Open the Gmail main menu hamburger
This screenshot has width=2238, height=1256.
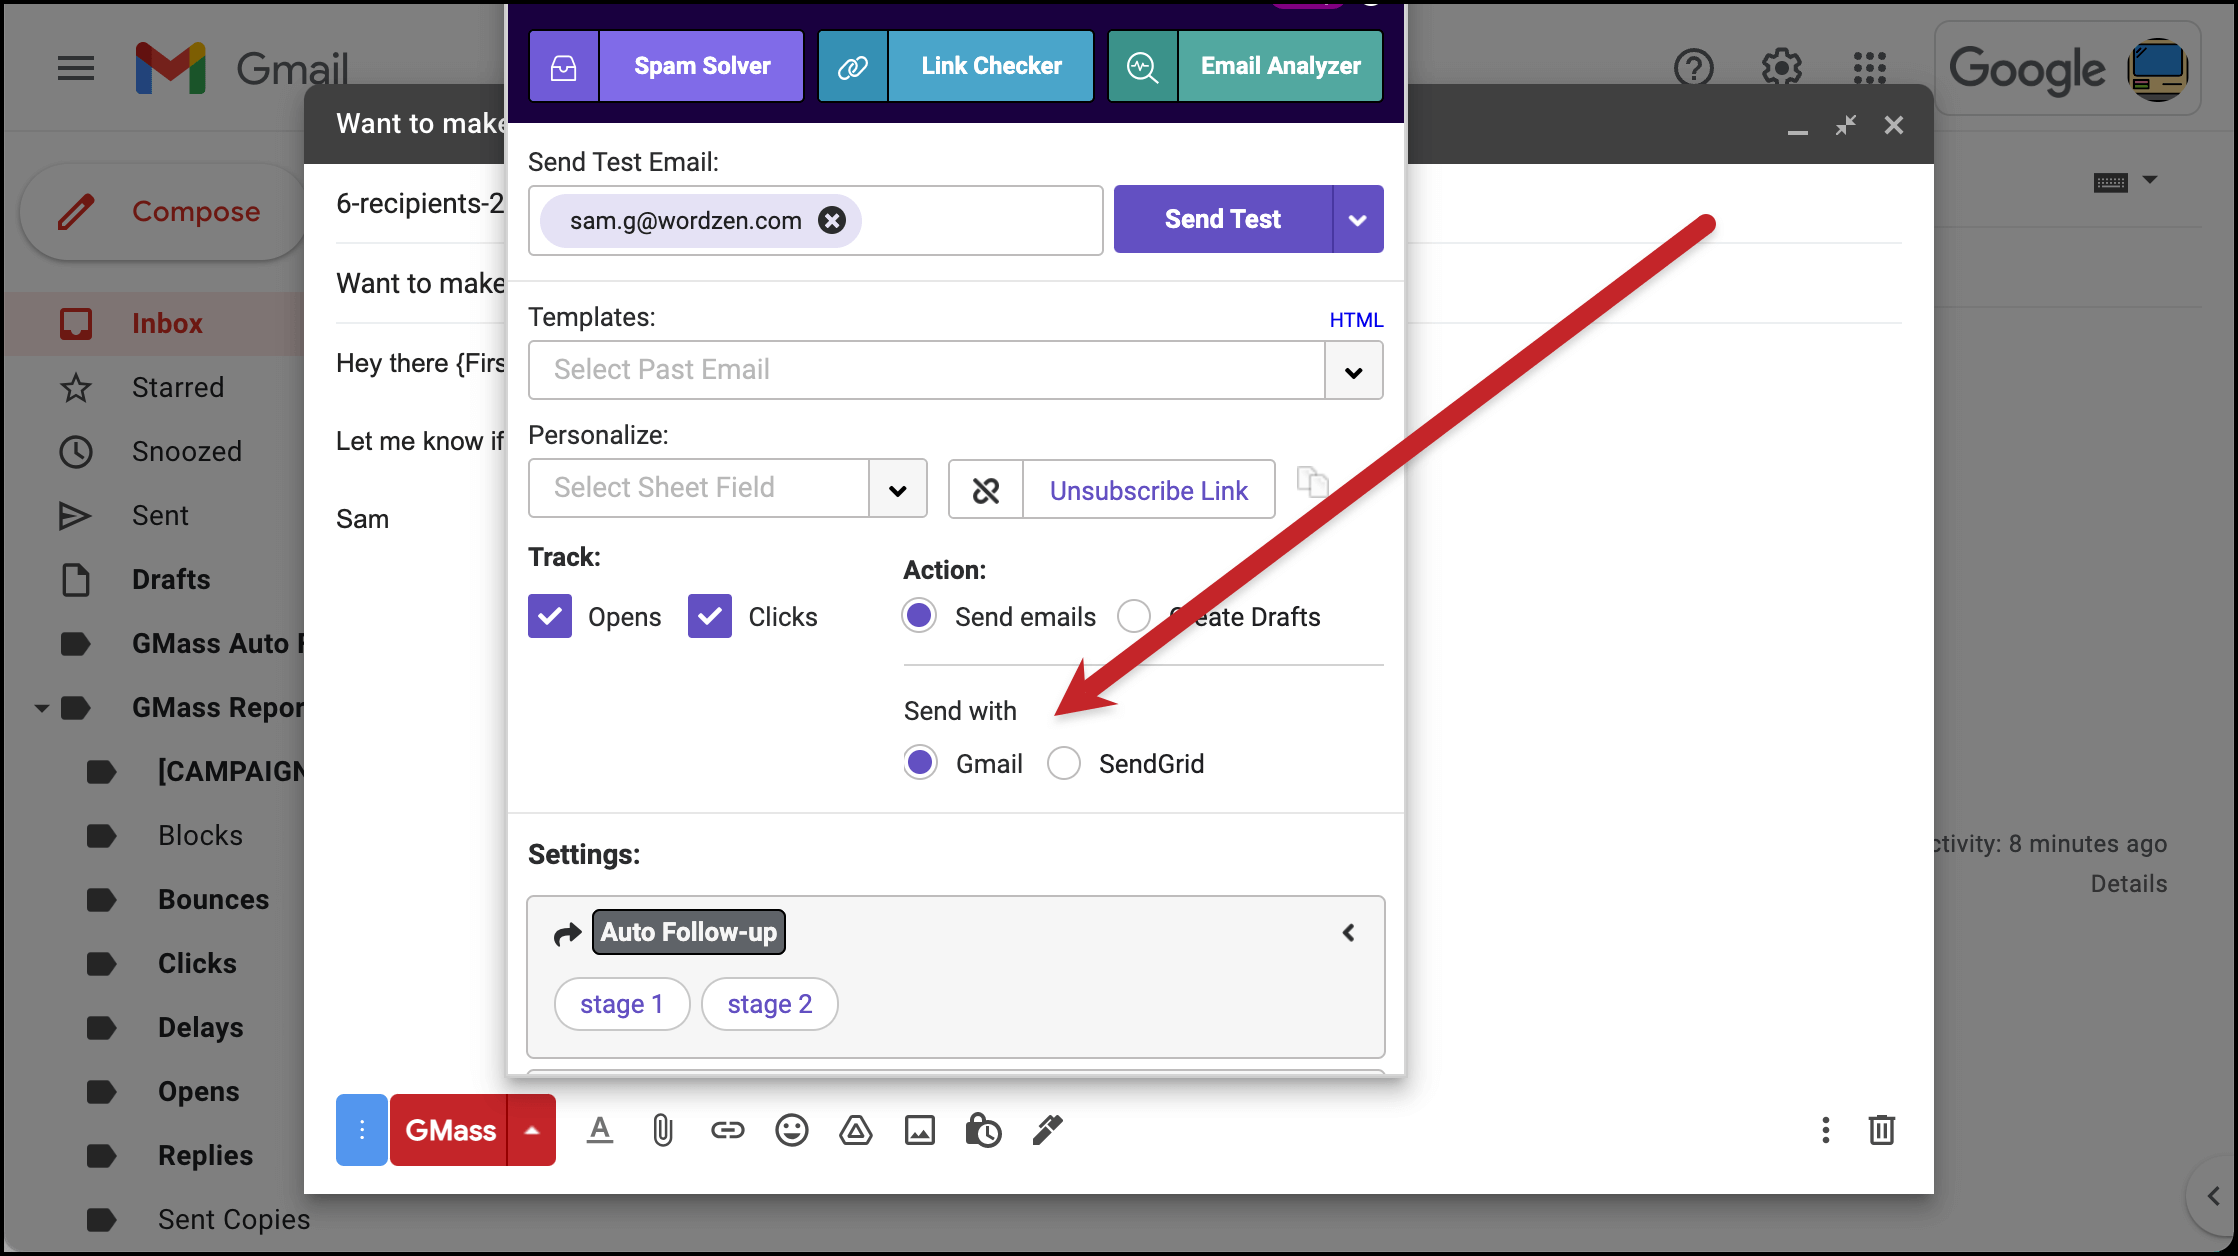[x=76, y=68]
